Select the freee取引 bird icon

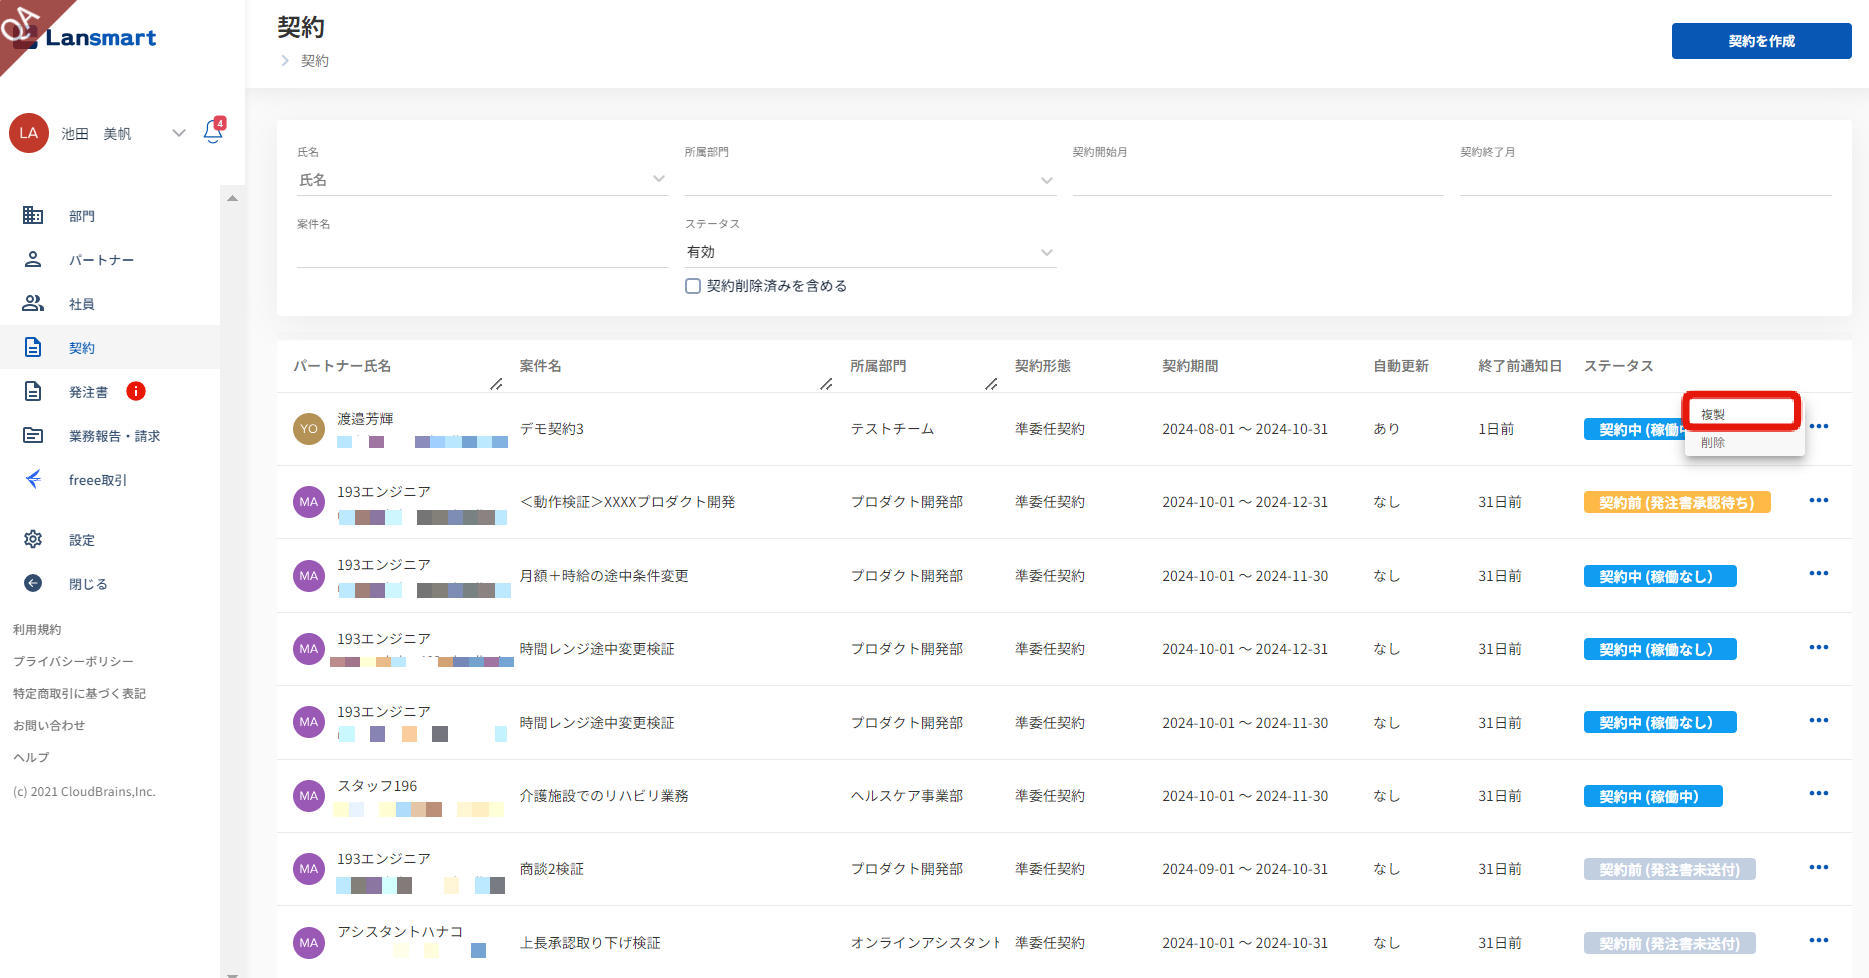pyautogui.click(x=33, y=479)
